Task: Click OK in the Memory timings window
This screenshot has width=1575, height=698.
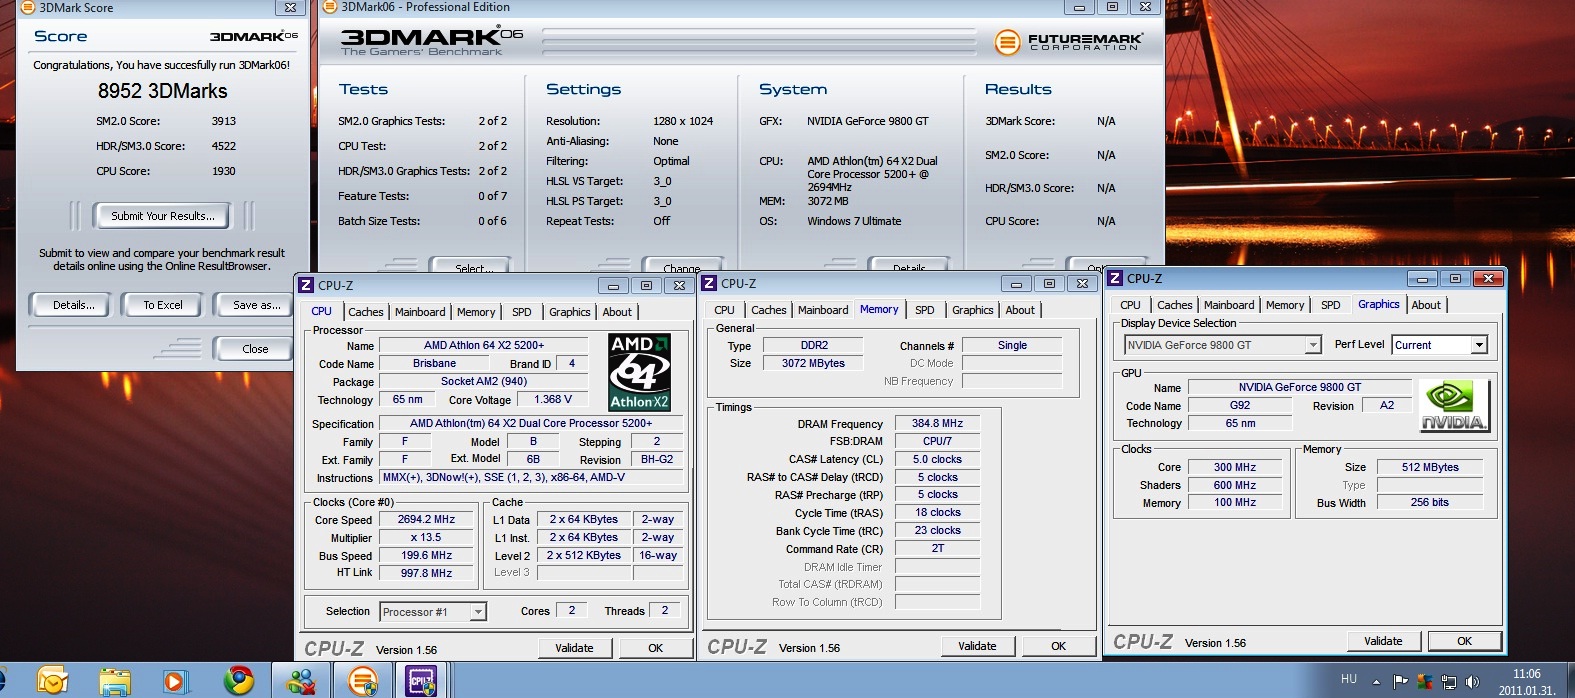Action: [1058, 646]
